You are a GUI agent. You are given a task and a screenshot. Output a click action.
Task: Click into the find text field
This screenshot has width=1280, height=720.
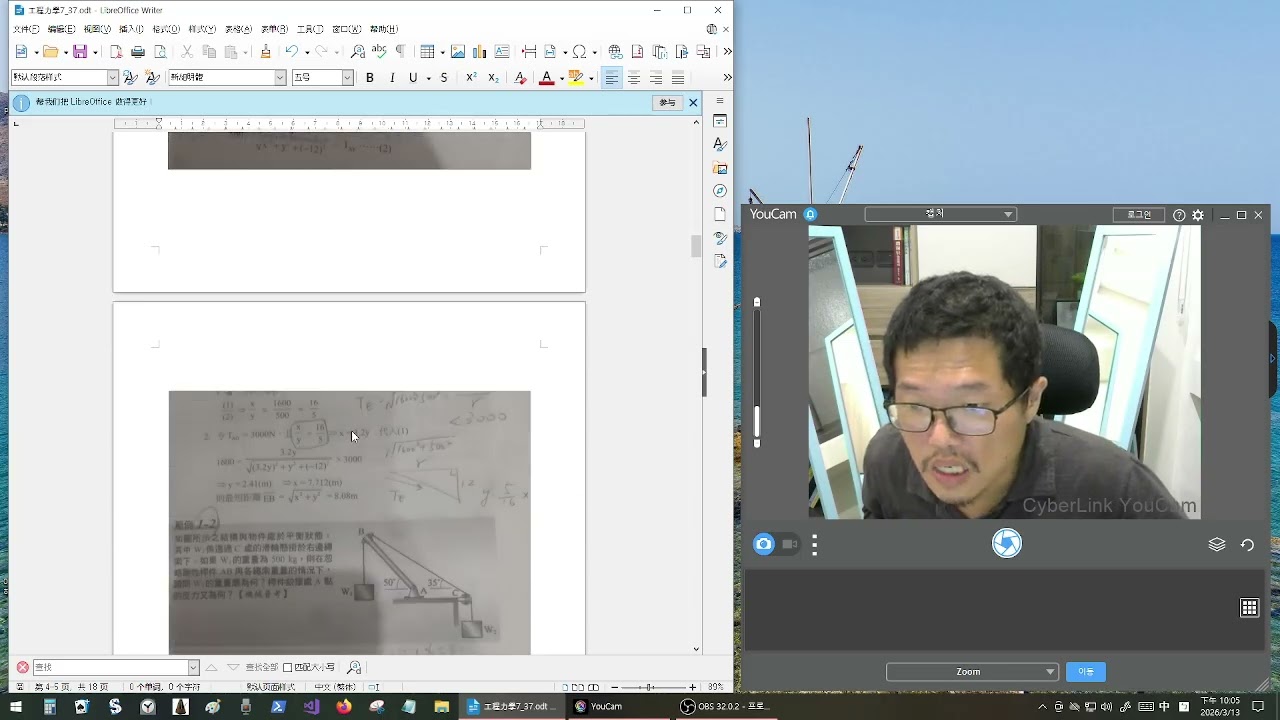[x=110, y=667]
